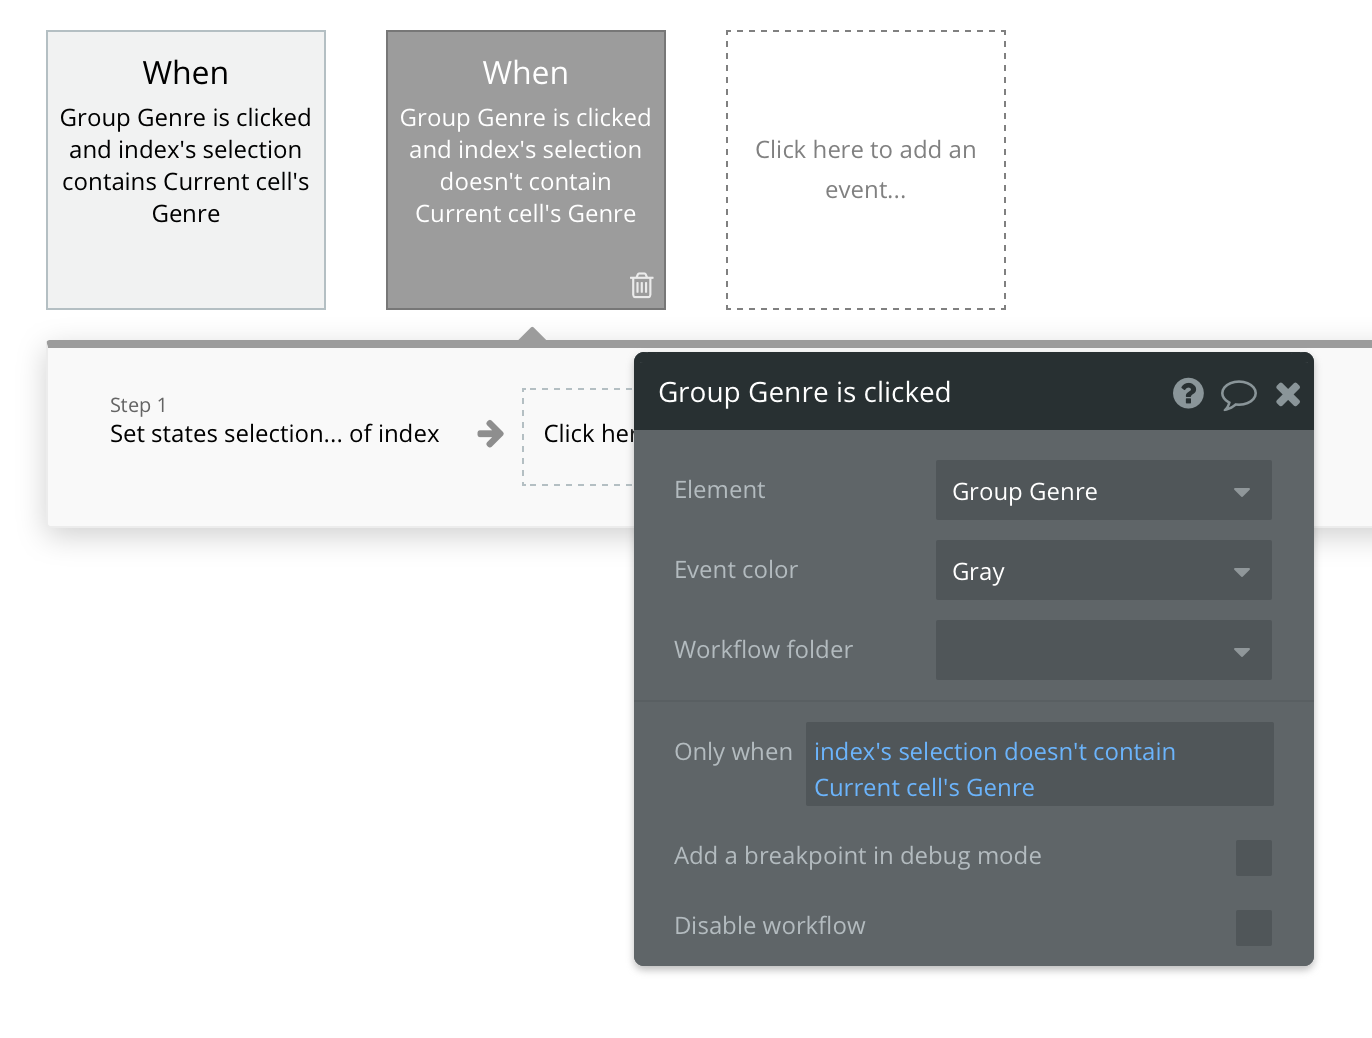Viewport: 1372px width, 1038px height.
Task: Click the arrow after Step 1
Action: tap(490, 434)
